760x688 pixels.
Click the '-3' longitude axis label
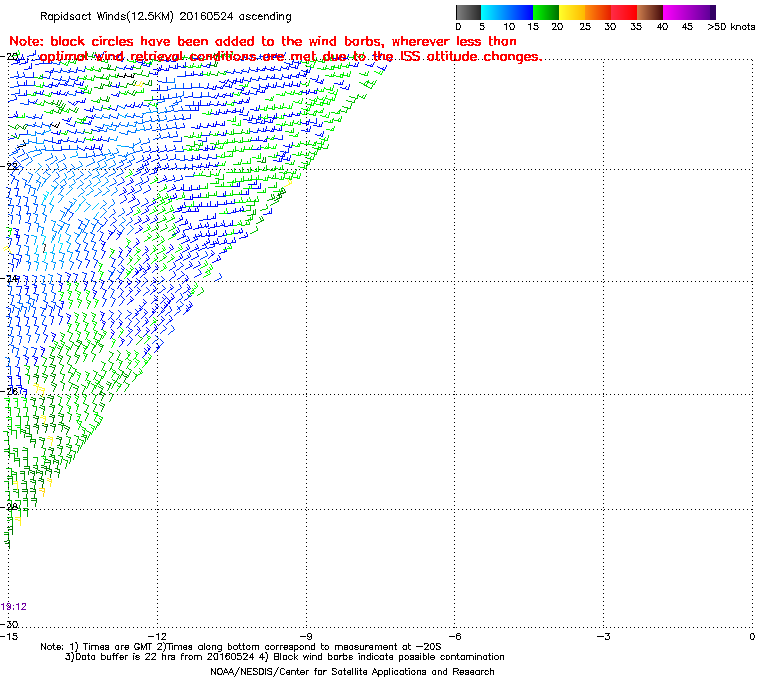pyautogui.click(x=603, y=637)
